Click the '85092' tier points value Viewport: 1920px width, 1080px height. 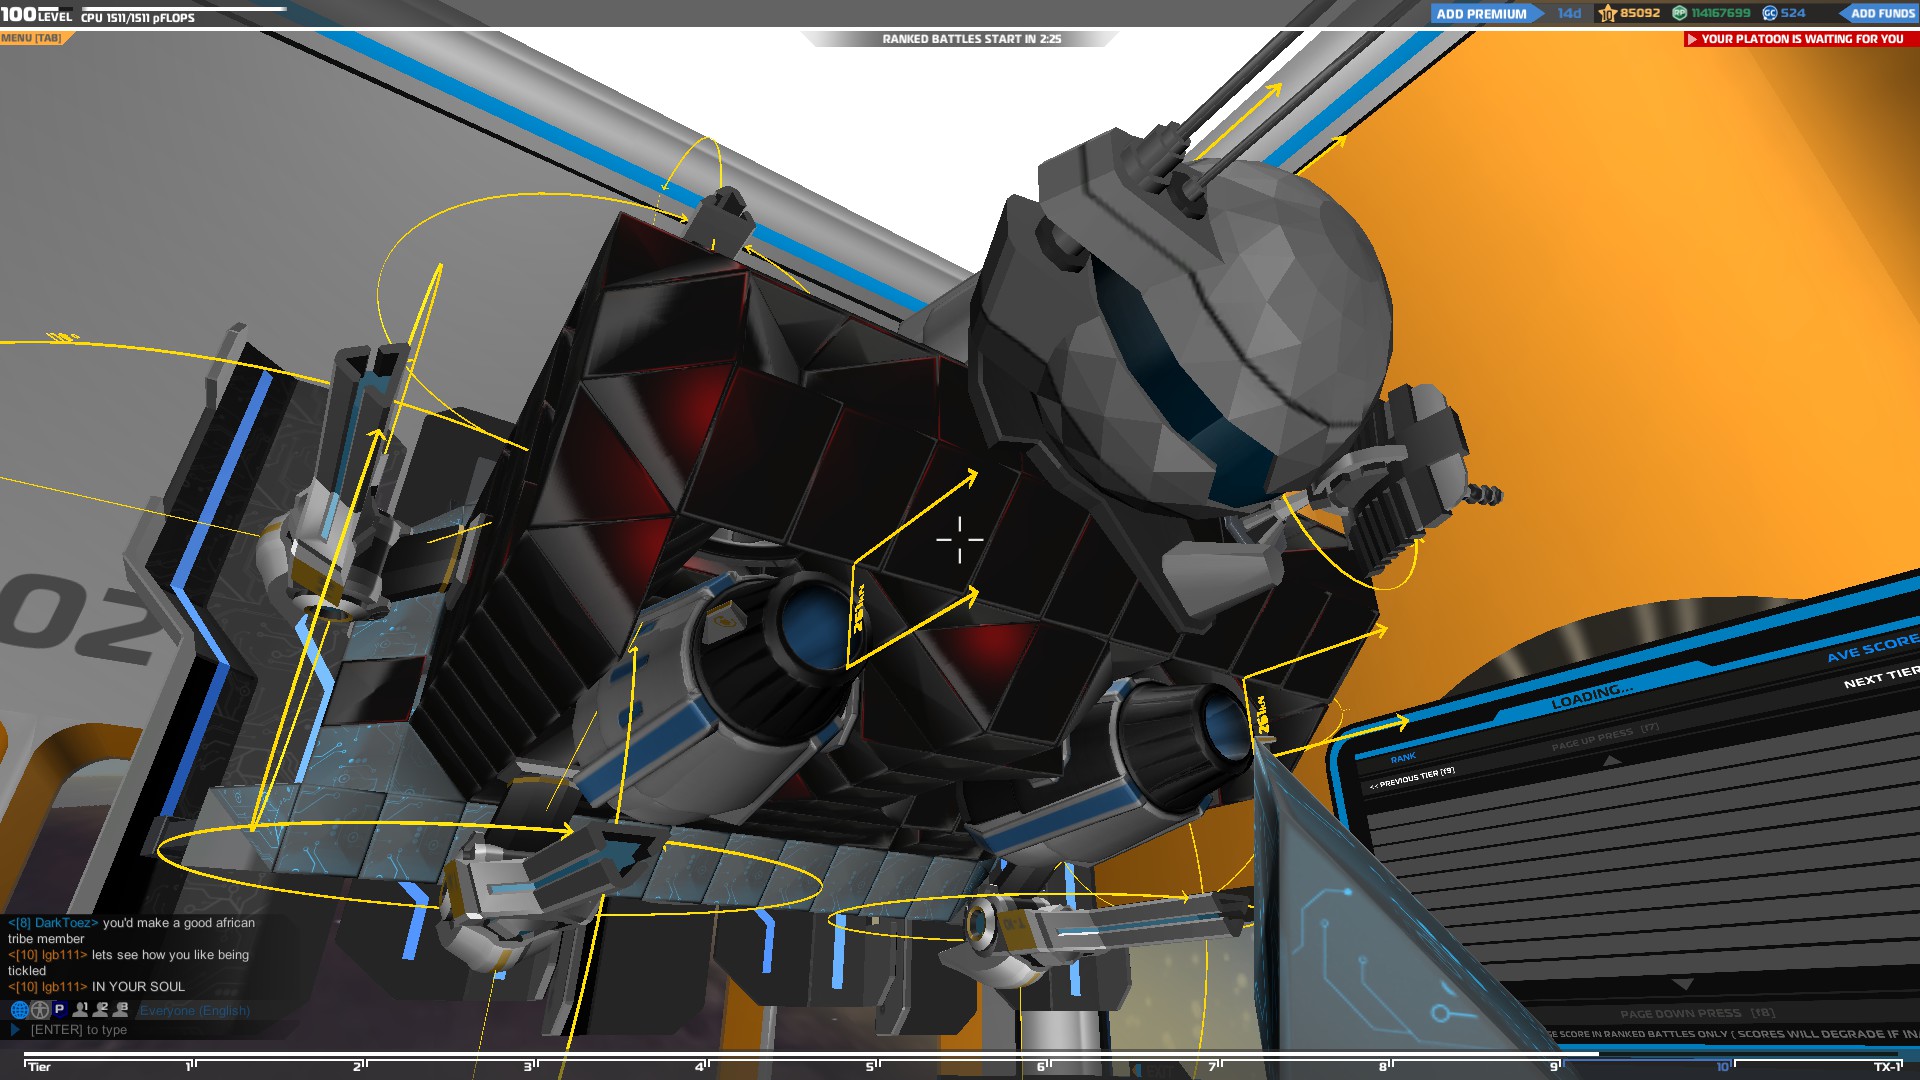(x=1640, y=13)
